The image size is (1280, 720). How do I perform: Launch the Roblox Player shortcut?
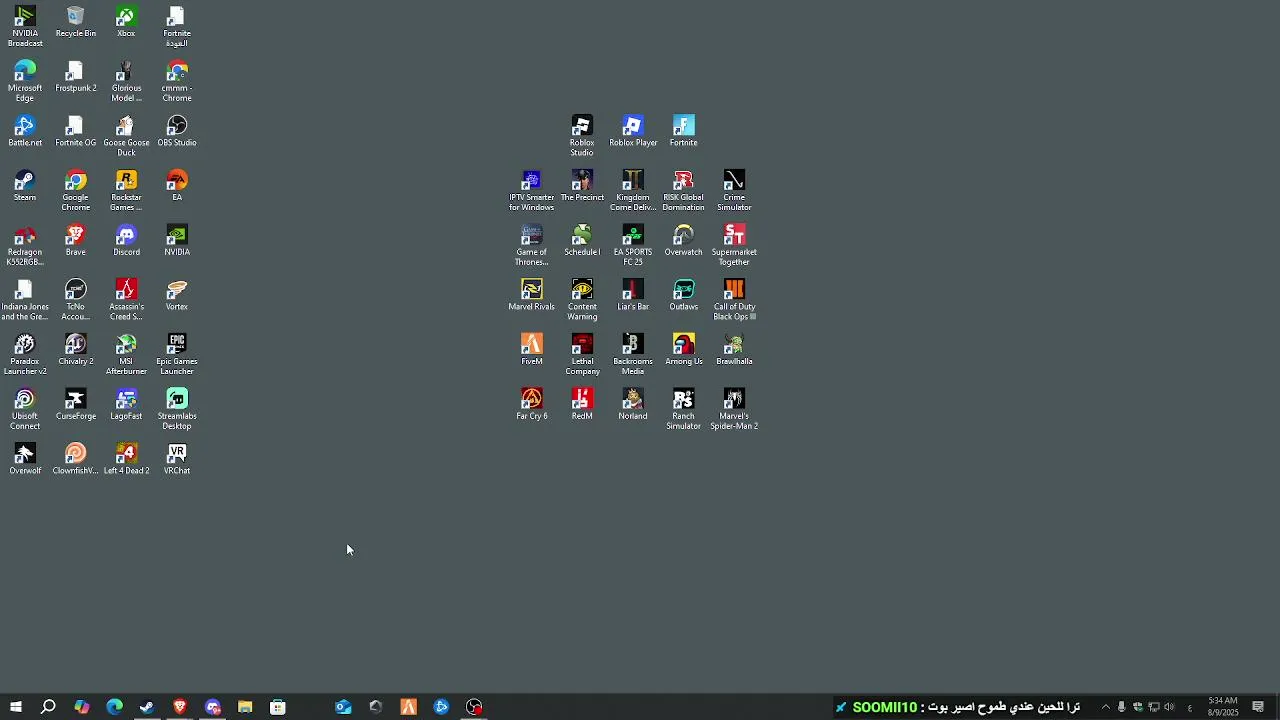(633, 131)
